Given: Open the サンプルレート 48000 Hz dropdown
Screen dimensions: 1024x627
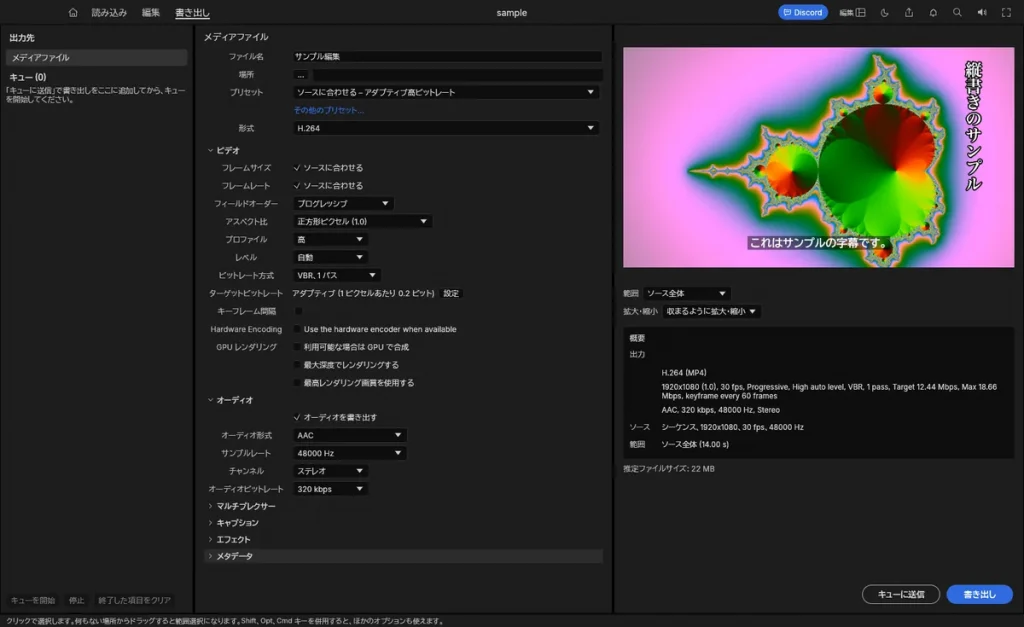Looking at the screenshot, I should [349, 453].
